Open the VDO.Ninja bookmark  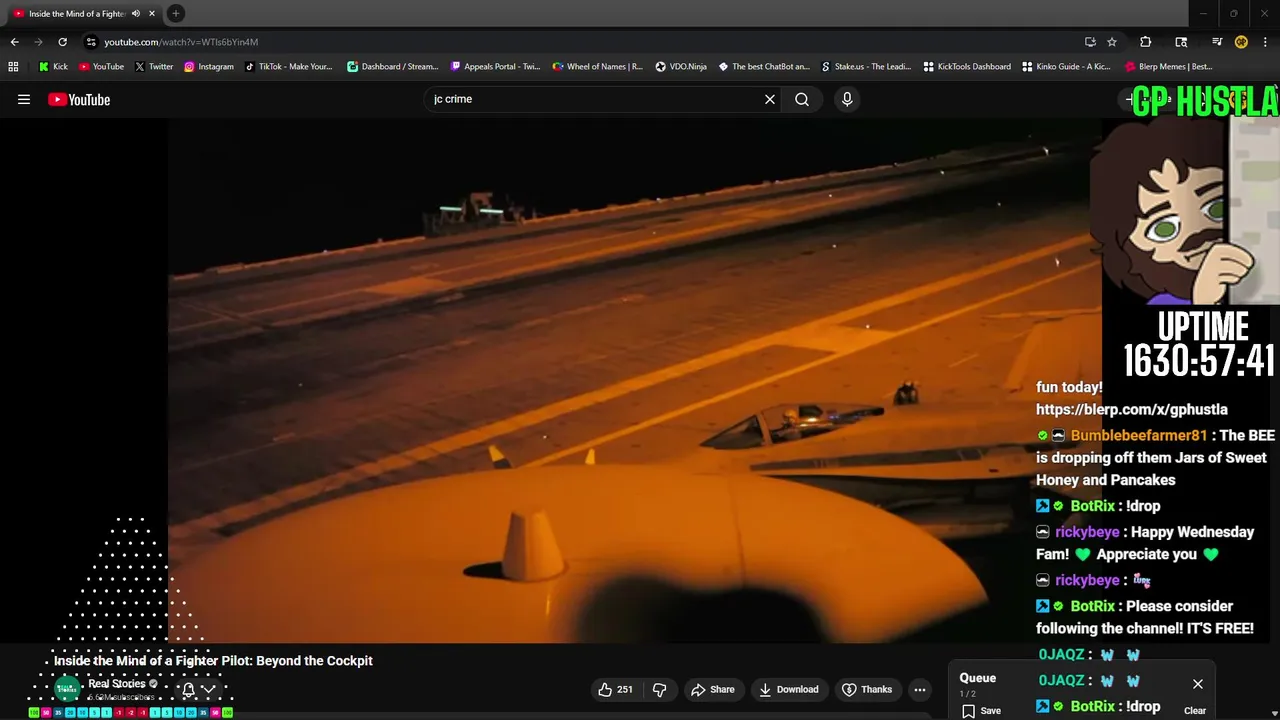pos(681,67)
